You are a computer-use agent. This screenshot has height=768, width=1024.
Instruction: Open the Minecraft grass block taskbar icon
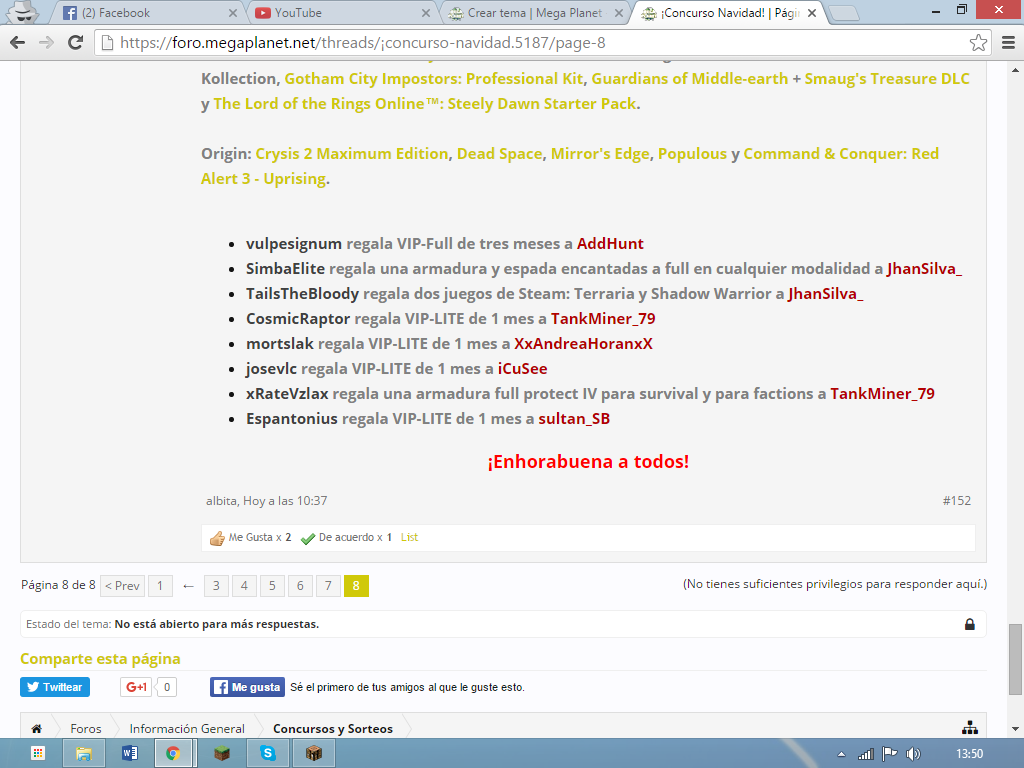[x=222, y=754]
